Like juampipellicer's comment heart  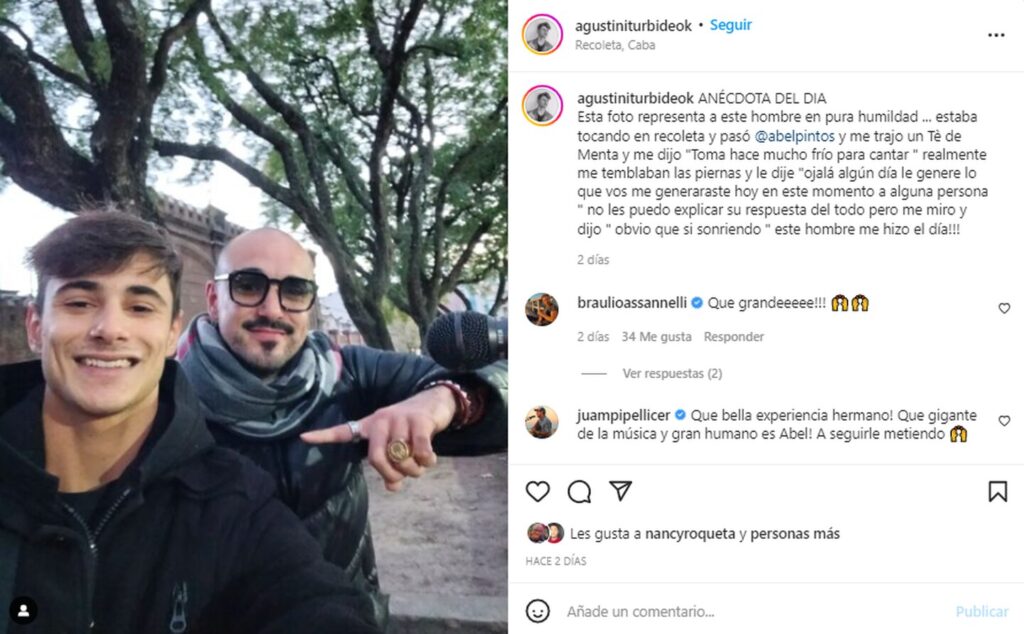click(1004, 421)
